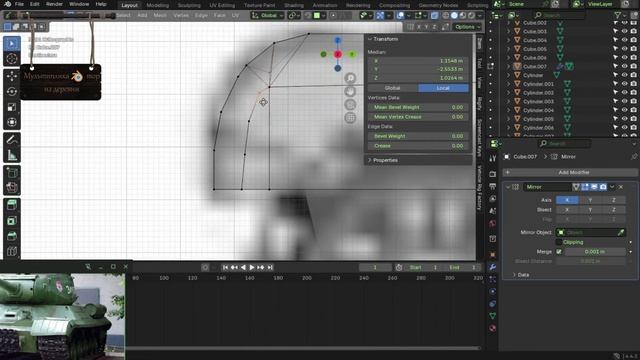Activate the Move tool
Screen dimensions: 640x360
12,76
